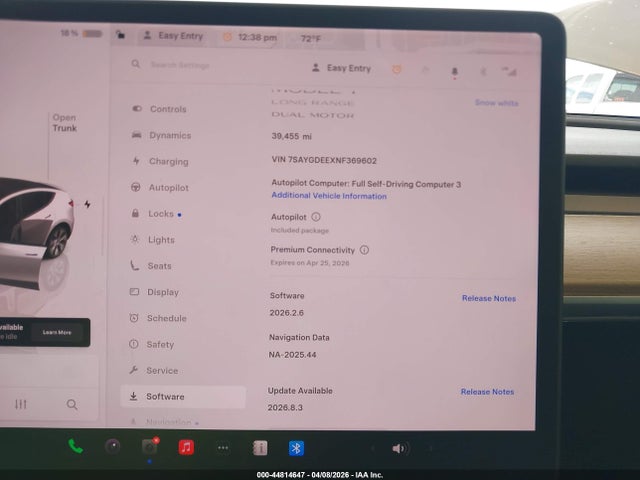Open Release Notes for available update
Viewport: 640px width, 480px height.
[487, 391]
